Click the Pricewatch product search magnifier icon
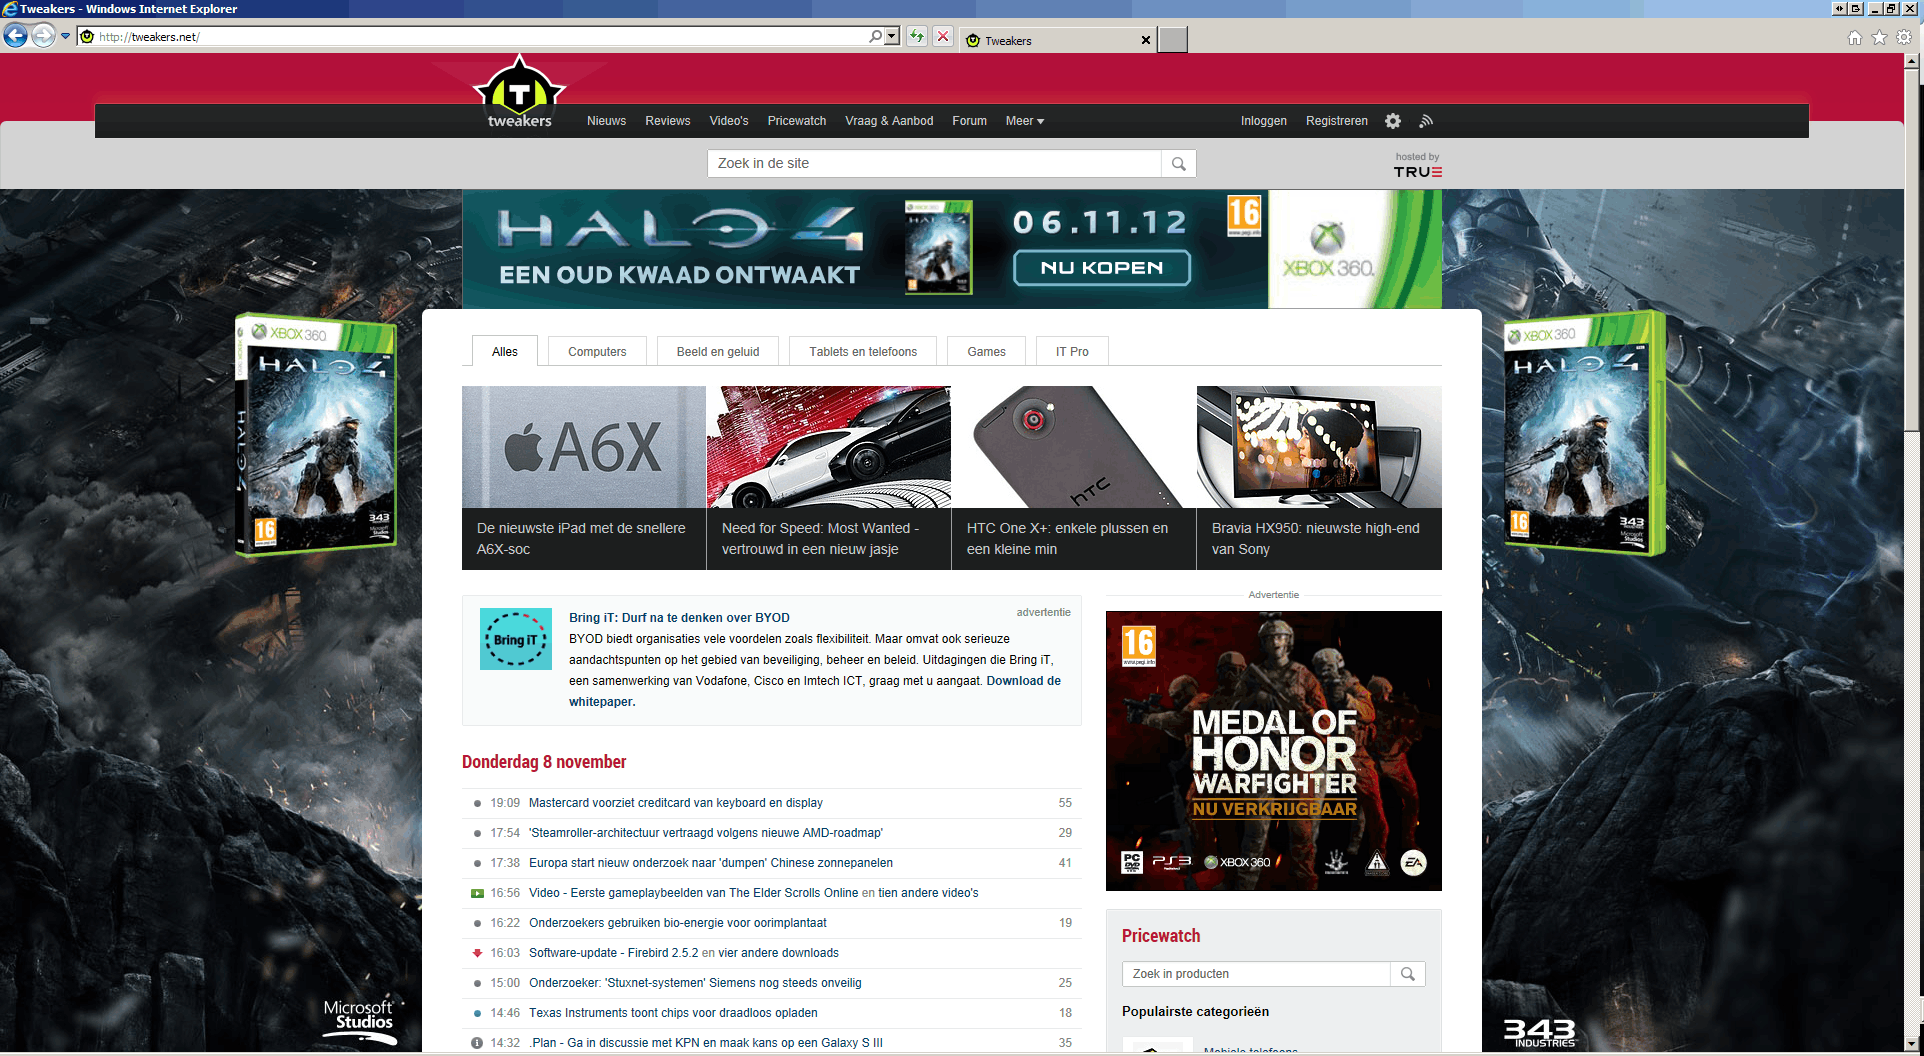Screen dimensions: 1924x1056 [1408, 974]
